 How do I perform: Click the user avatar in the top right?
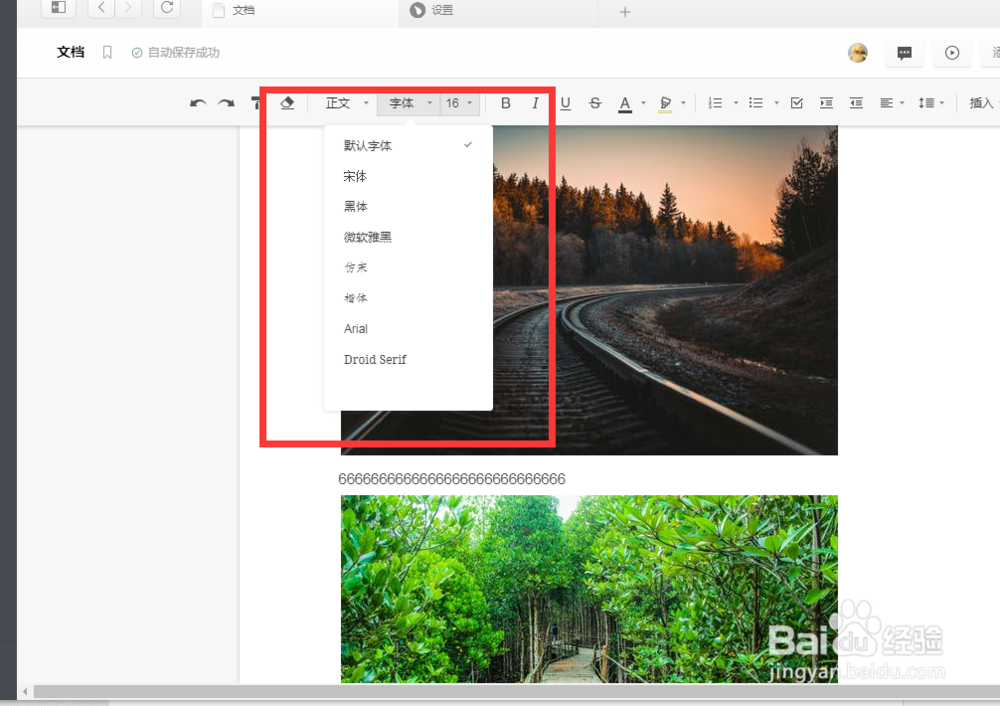pyautogui.click(x=858, y=52)
